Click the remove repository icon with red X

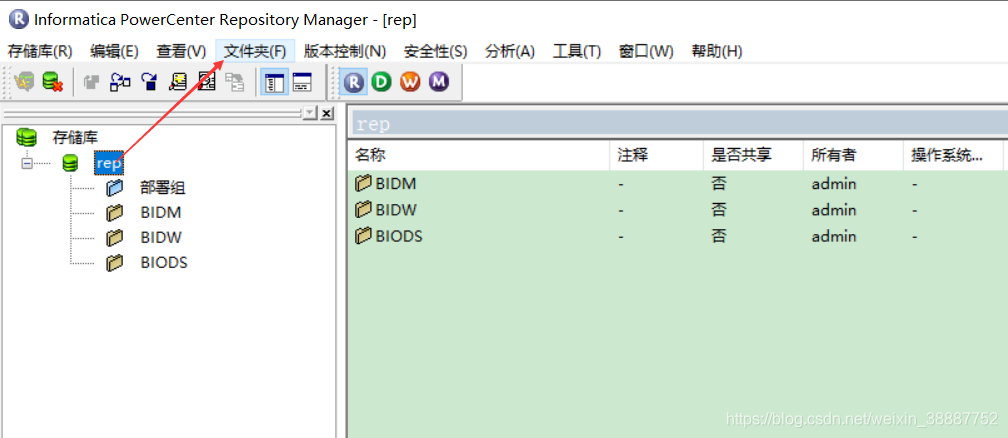tap(52, 82)
